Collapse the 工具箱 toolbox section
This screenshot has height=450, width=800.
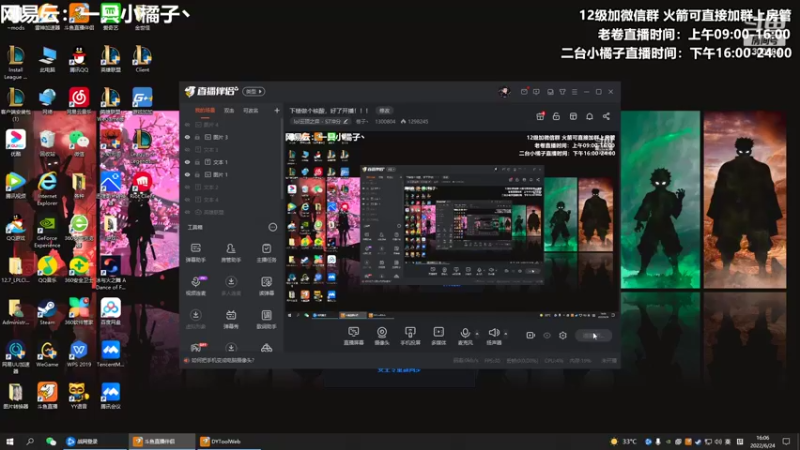coord(272,227)
